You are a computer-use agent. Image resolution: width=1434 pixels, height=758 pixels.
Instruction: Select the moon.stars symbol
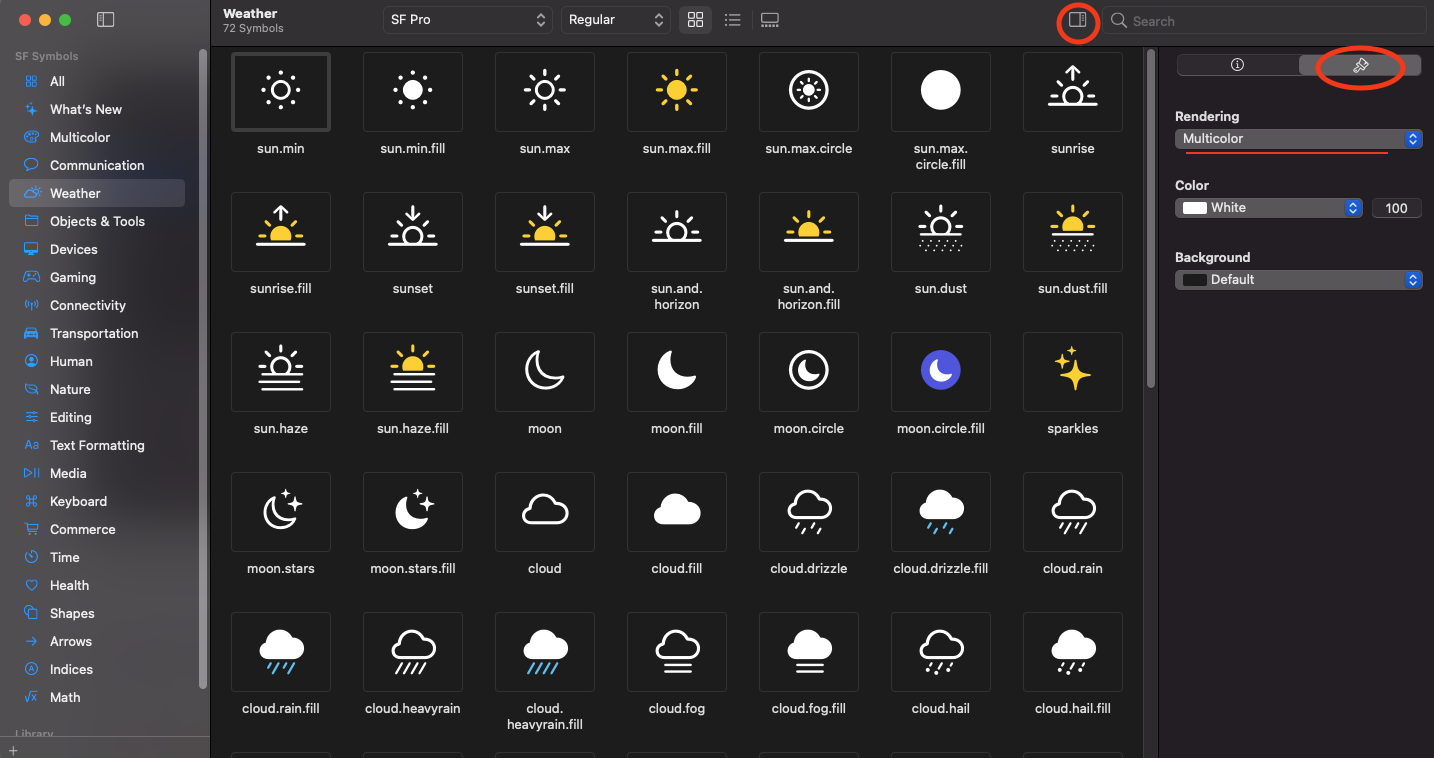point(280,512)
